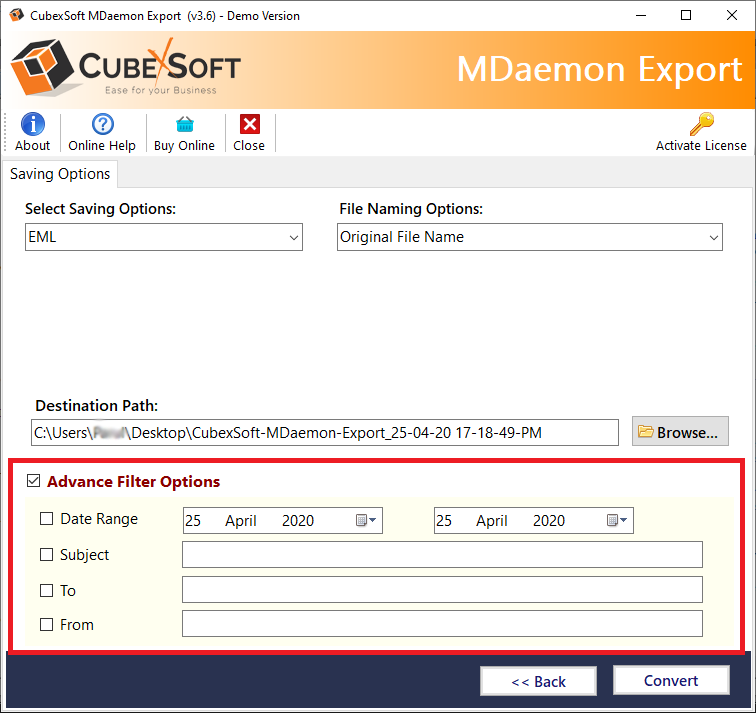The height and width of the screenshot is (713, 756).
Task: Click the Activate License key icon
Action: (701, 124)
